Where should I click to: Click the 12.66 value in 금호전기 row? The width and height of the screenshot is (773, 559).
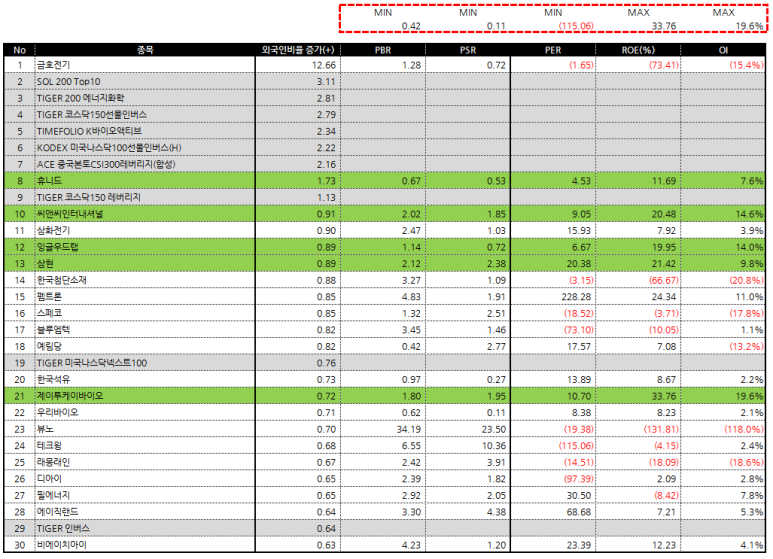point(324,65)
